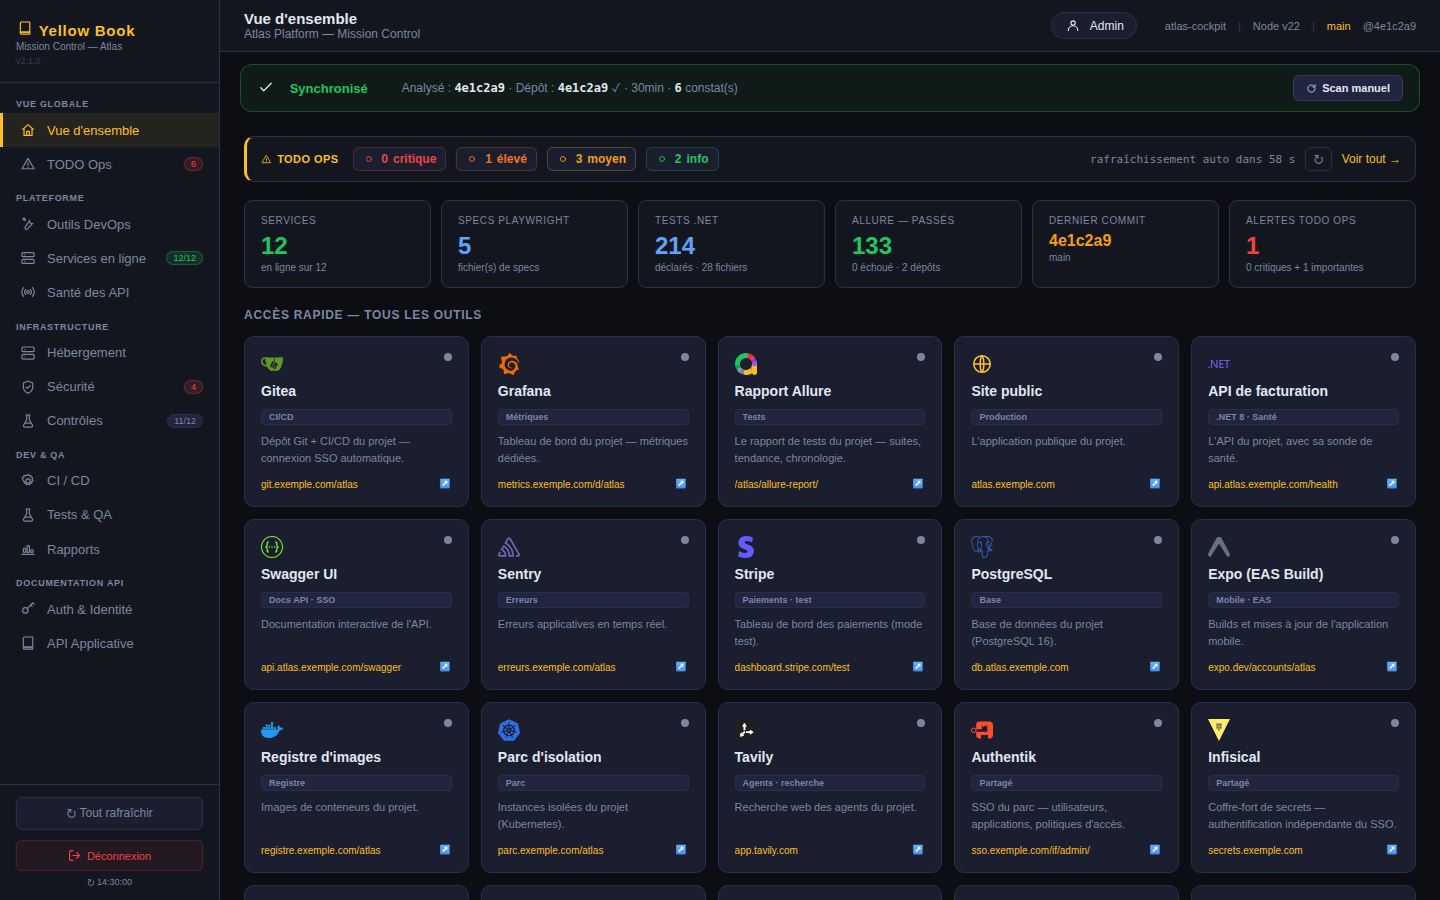
Task: Filter by 2 info badge
Action: (x=682, y=159)
